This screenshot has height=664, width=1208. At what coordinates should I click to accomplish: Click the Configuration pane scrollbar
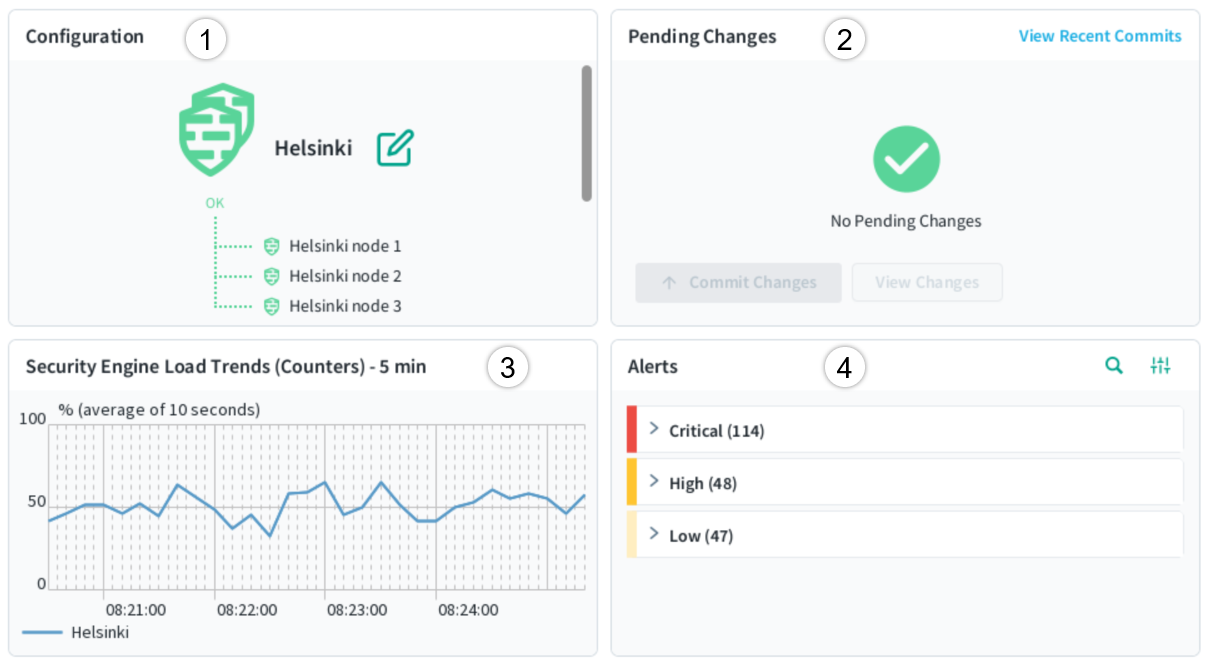[586, 133]
